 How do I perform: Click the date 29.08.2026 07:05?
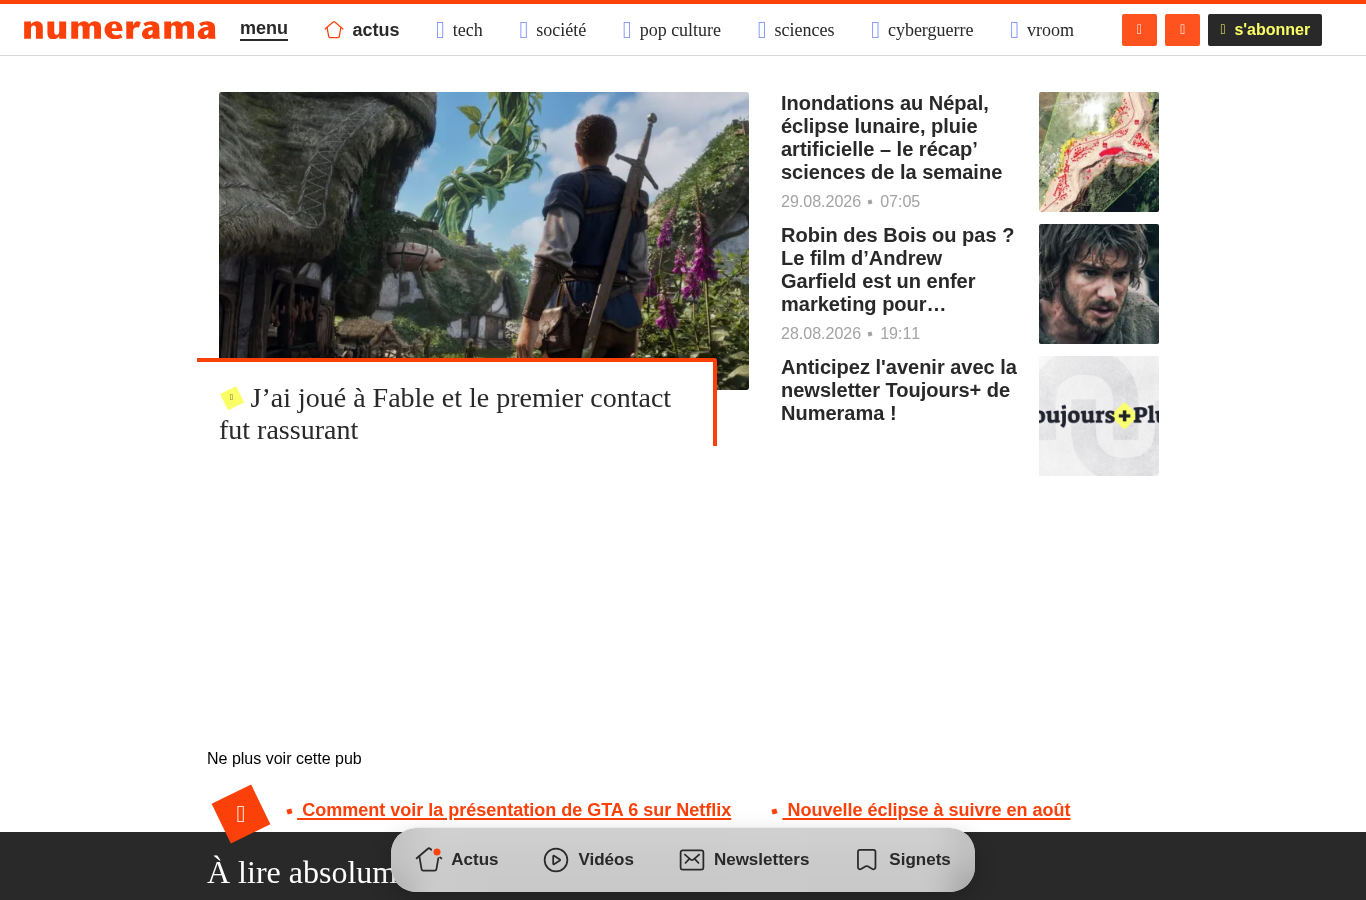point(850,201)
